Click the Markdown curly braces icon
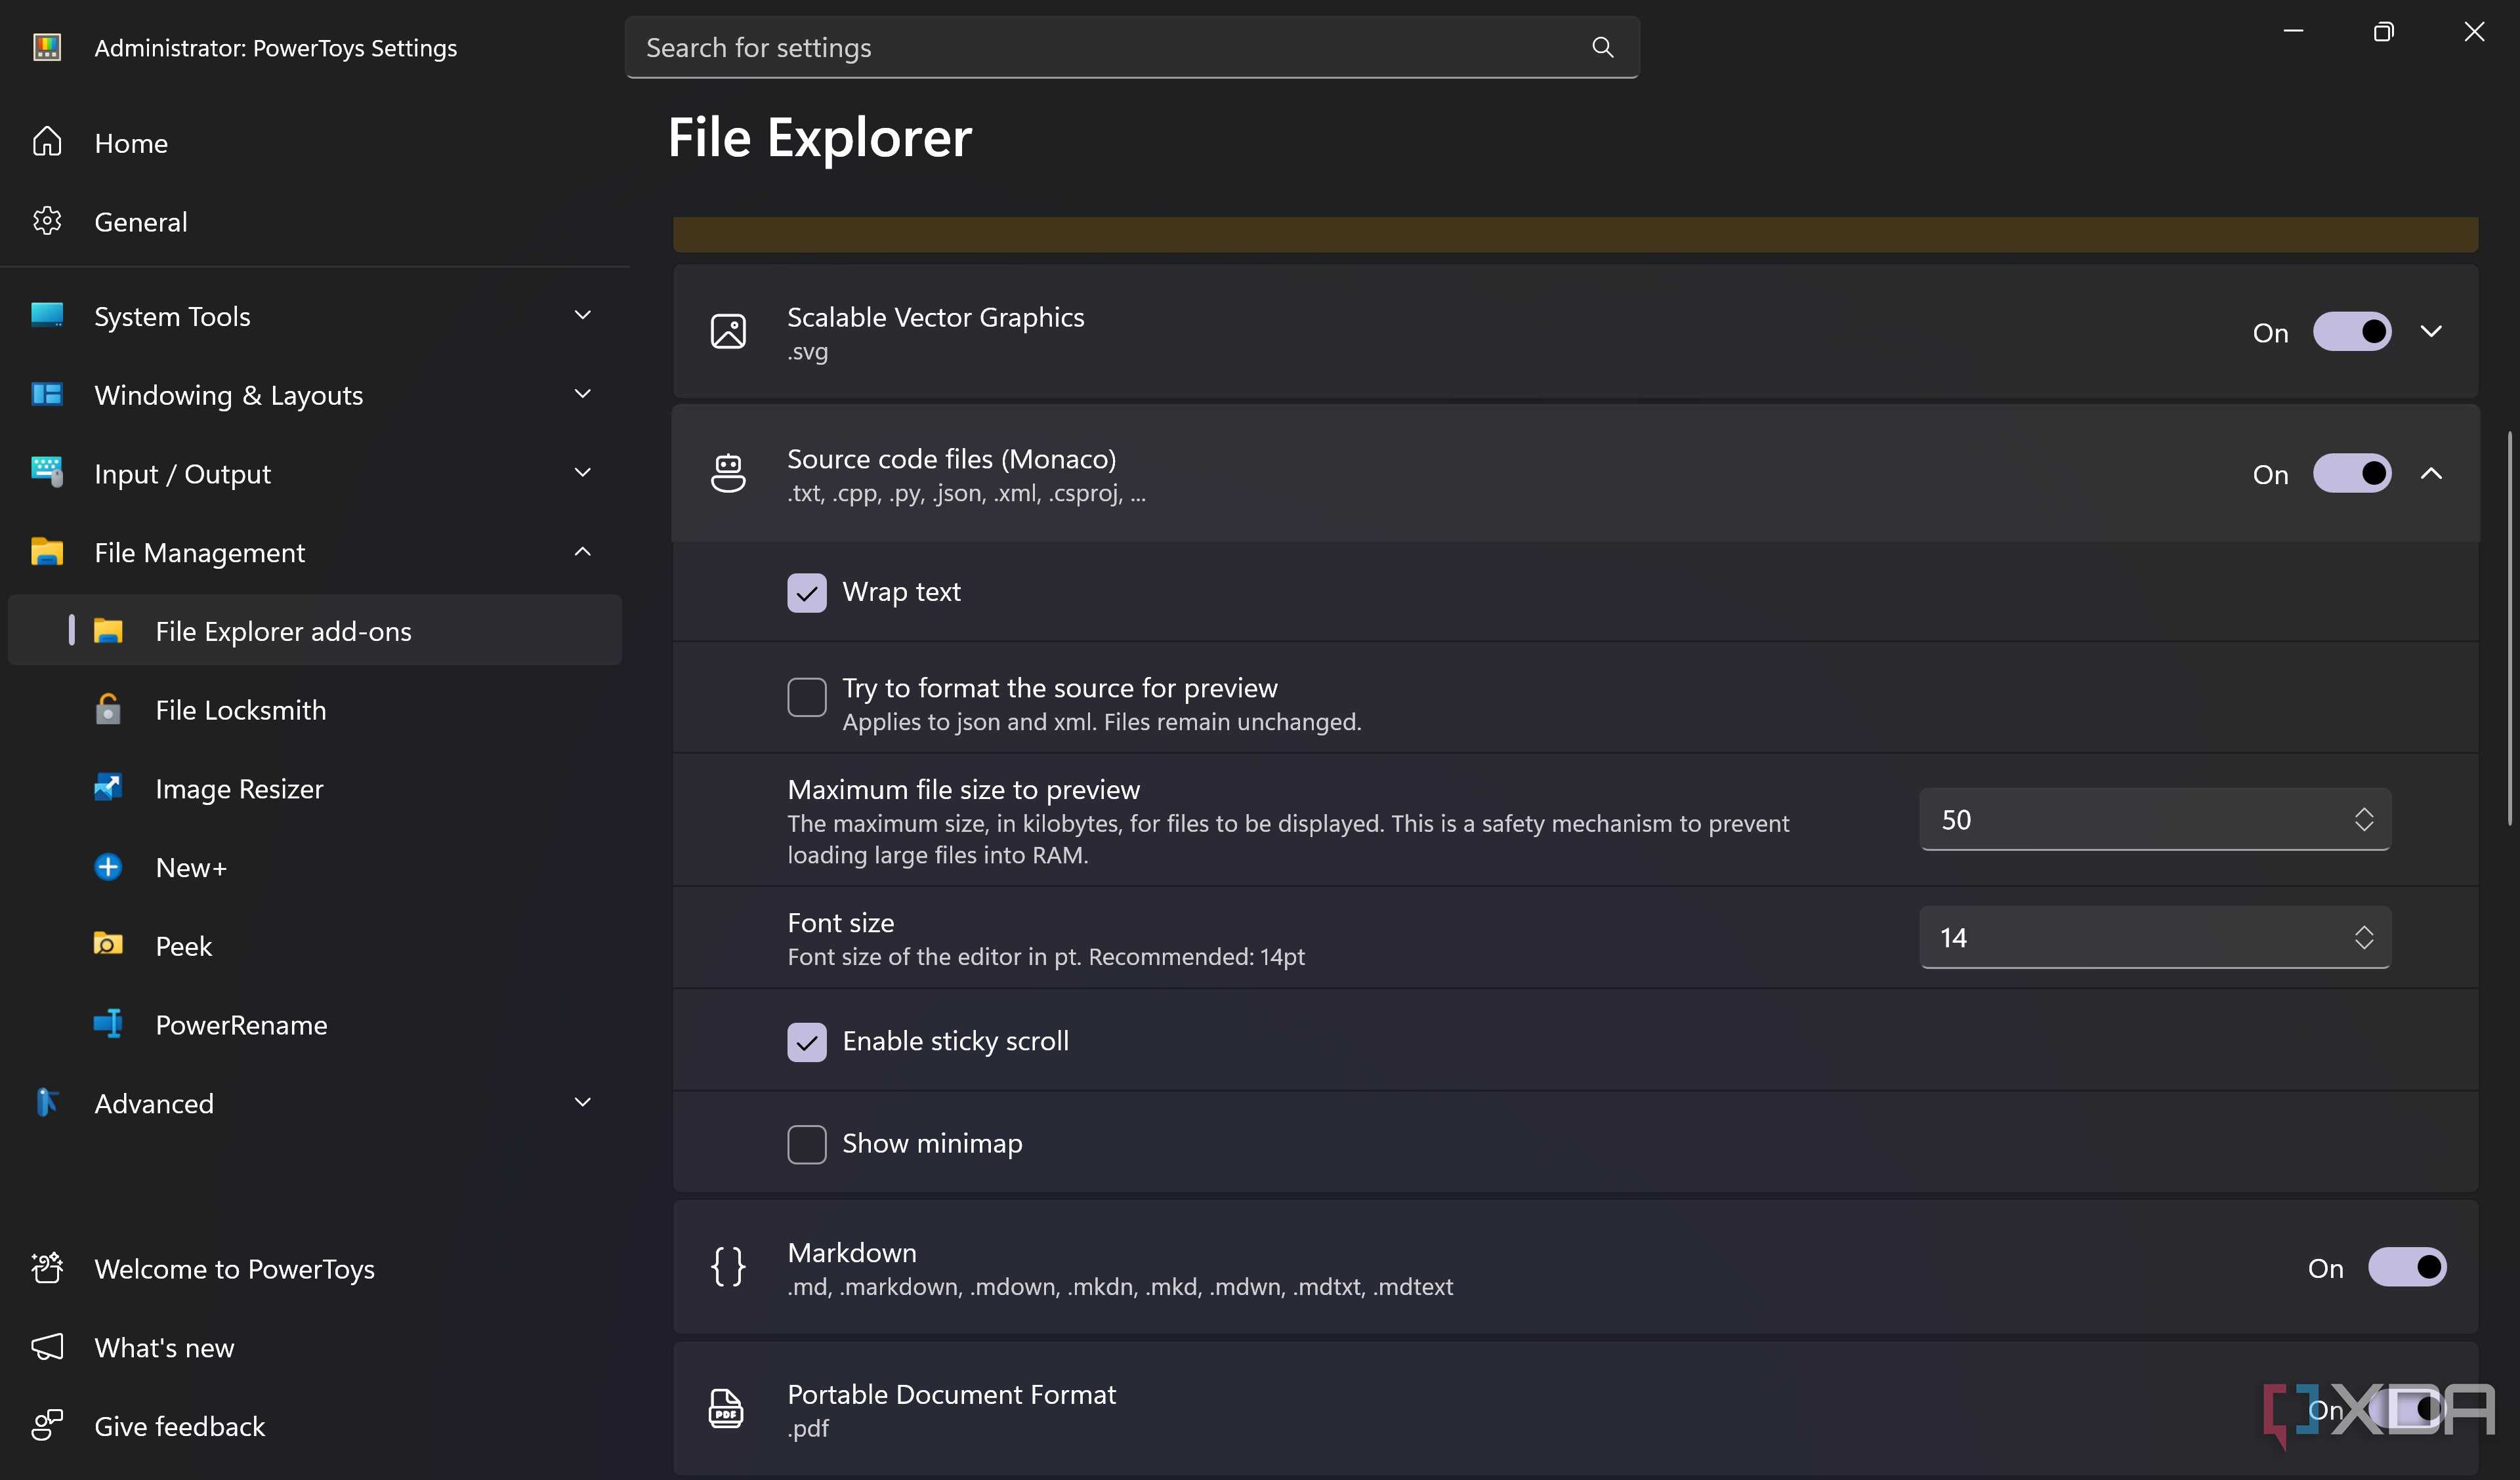 pos(728,1267)
